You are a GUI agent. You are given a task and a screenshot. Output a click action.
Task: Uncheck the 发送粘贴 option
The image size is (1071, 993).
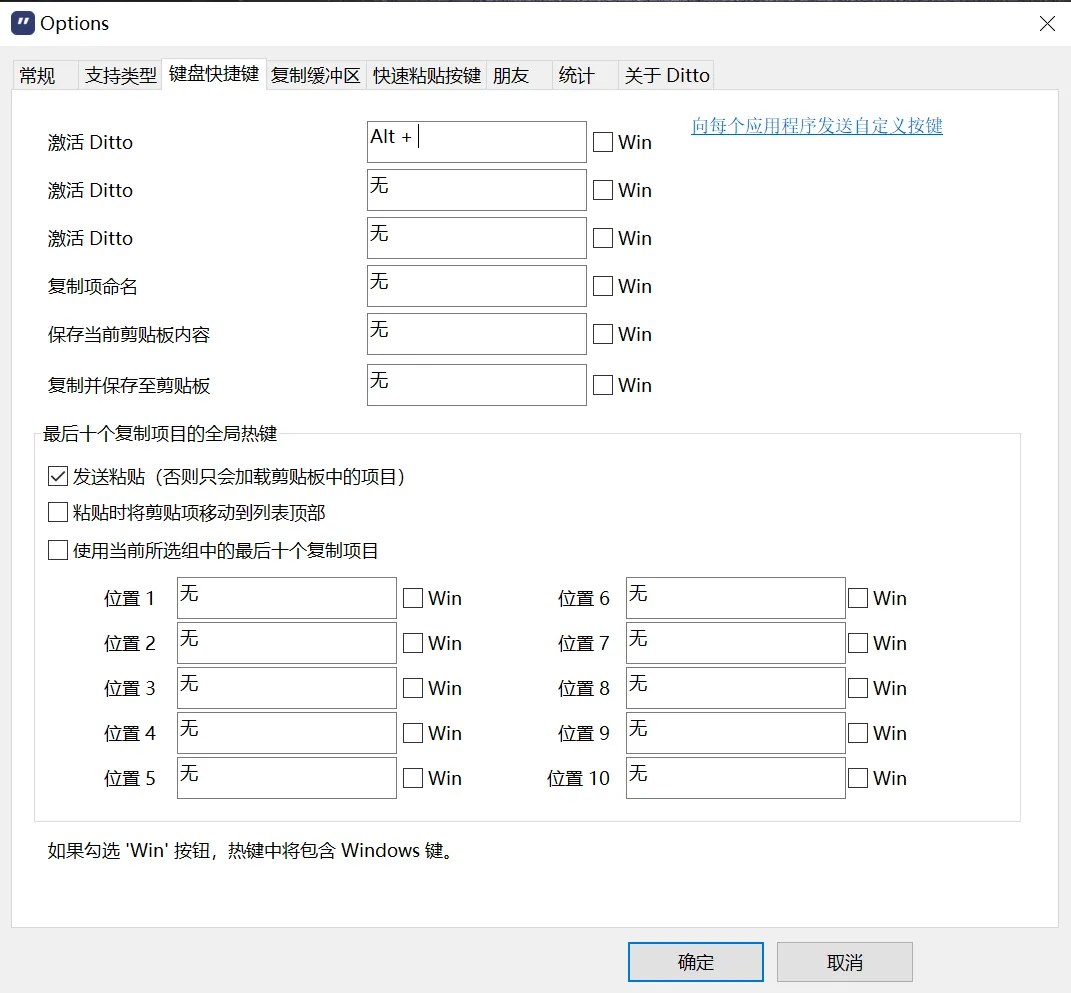58,477
